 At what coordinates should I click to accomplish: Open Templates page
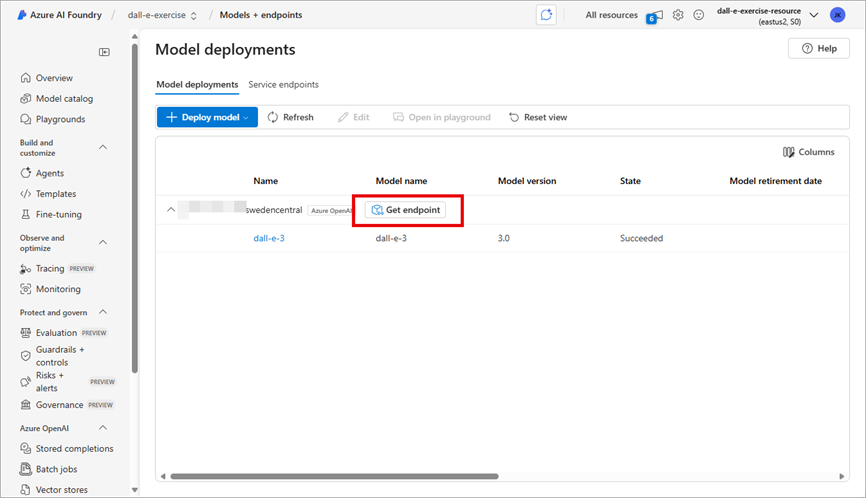56,194
